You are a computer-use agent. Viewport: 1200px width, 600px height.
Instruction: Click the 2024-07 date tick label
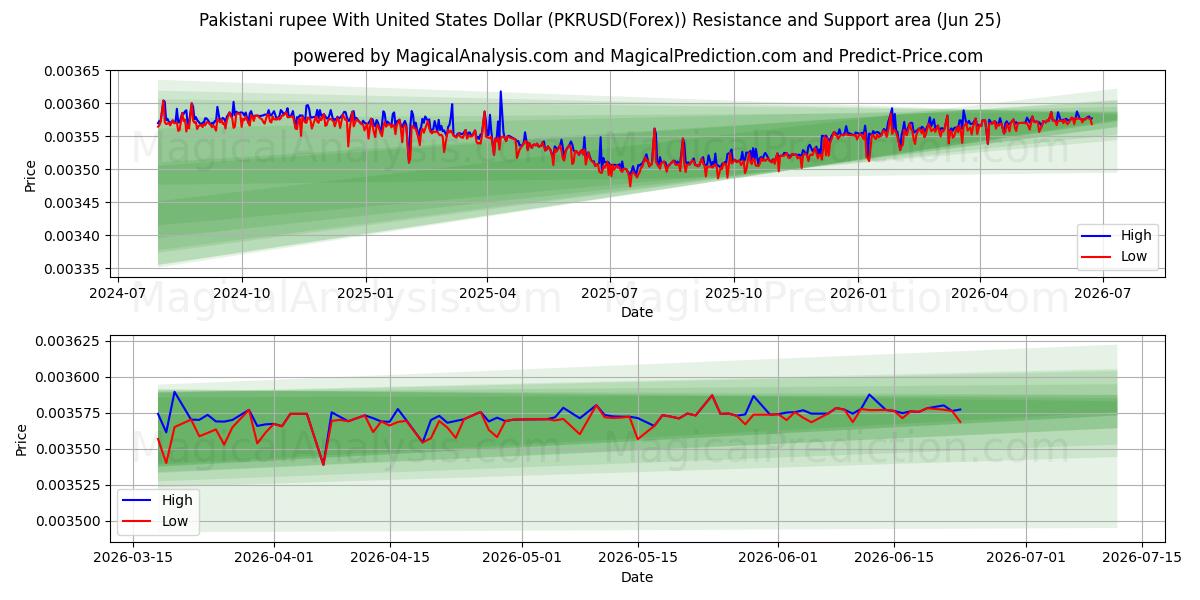(x=118, y=294)
